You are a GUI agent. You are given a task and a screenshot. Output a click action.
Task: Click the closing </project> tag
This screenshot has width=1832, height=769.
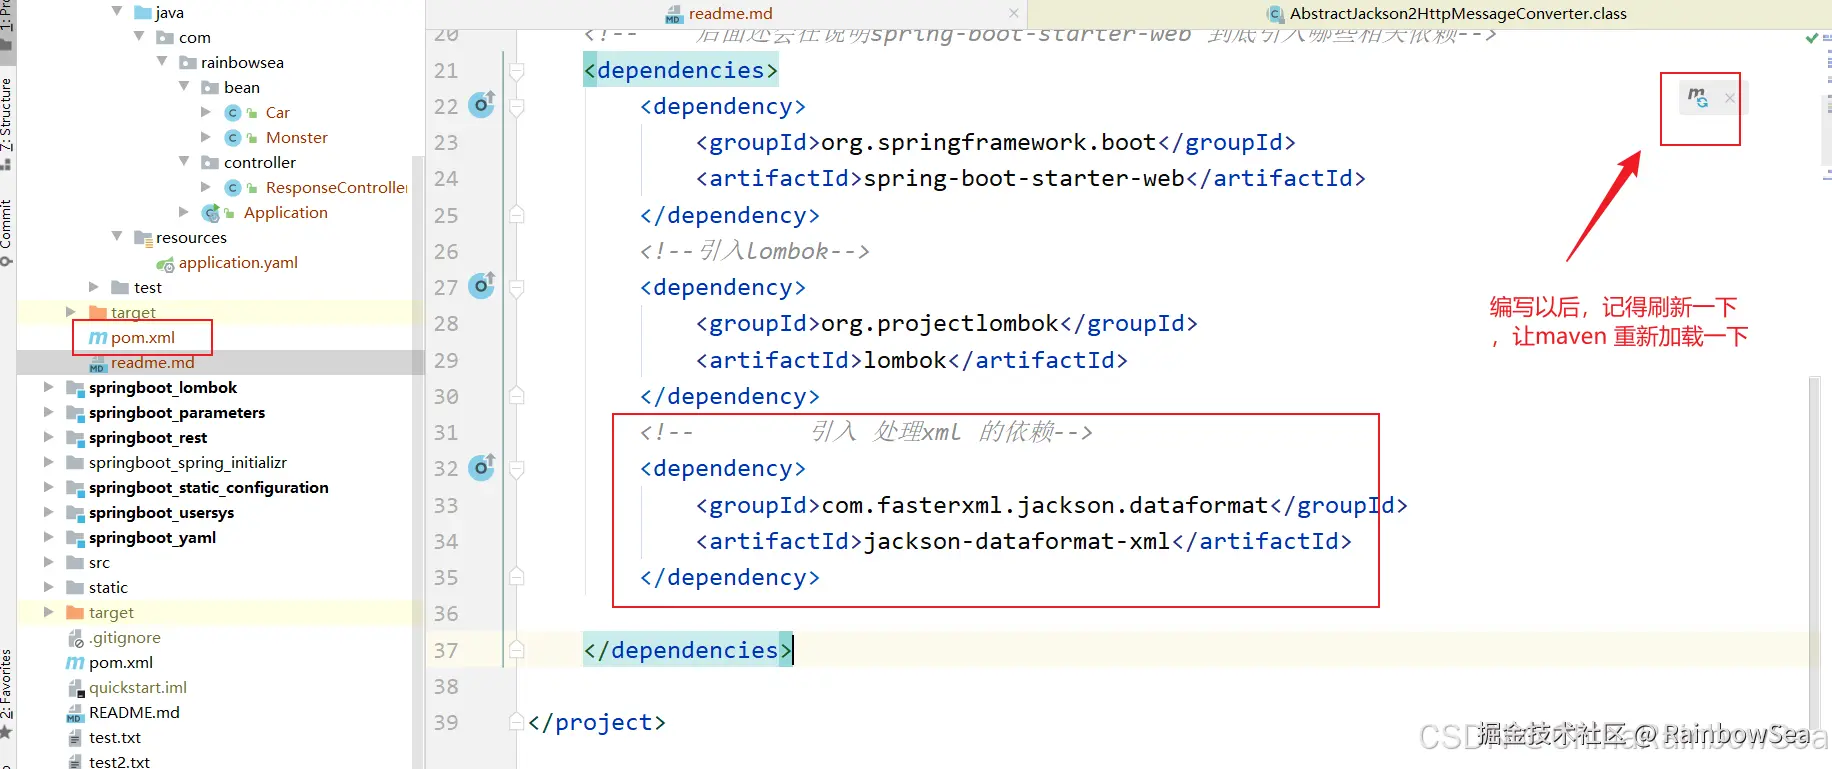coord(597,722)
